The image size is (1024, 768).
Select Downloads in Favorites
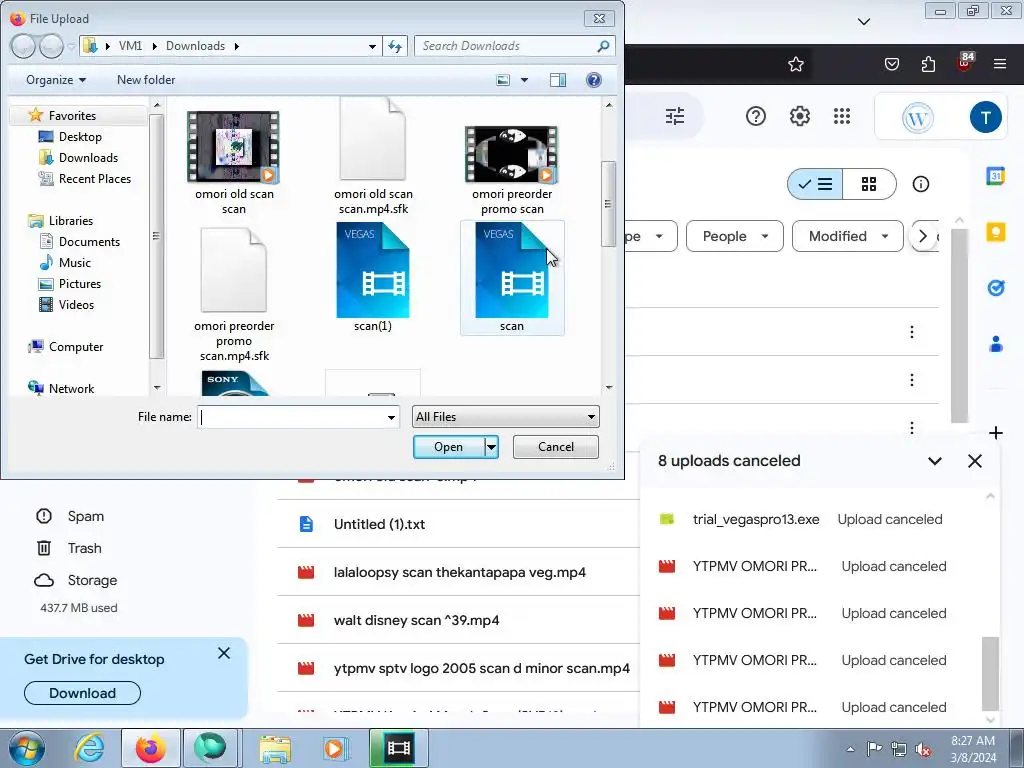point(88,157)
